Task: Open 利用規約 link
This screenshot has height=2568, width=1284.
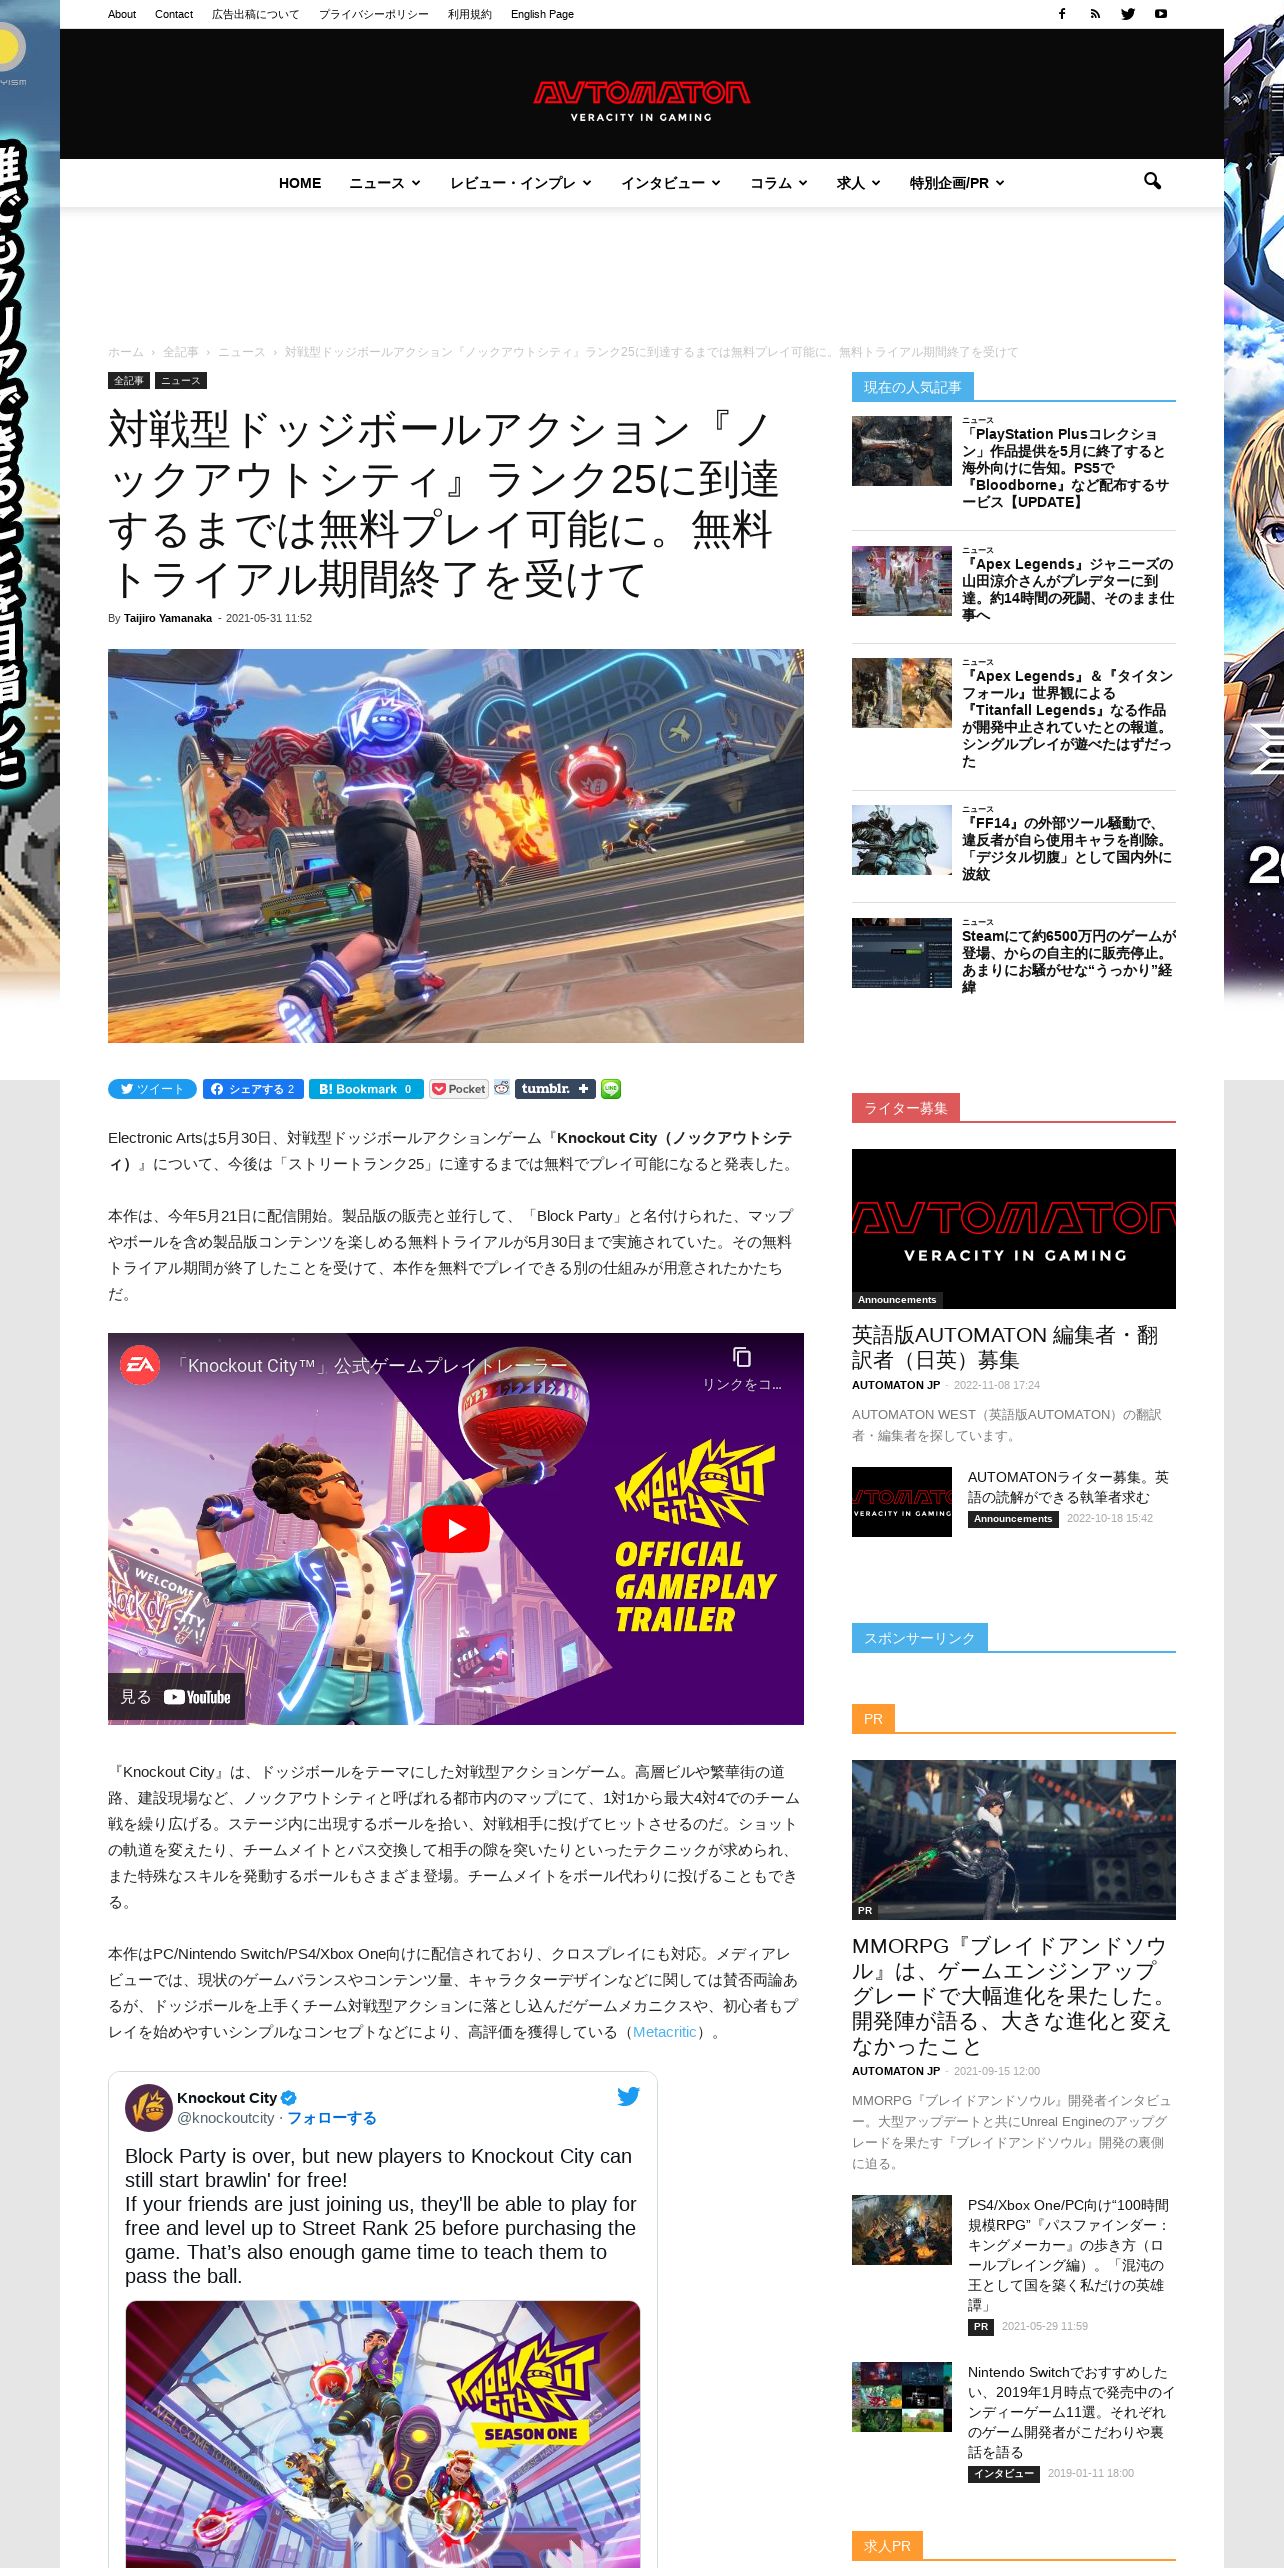Action: pyautogui.click(x=470, y=14)
